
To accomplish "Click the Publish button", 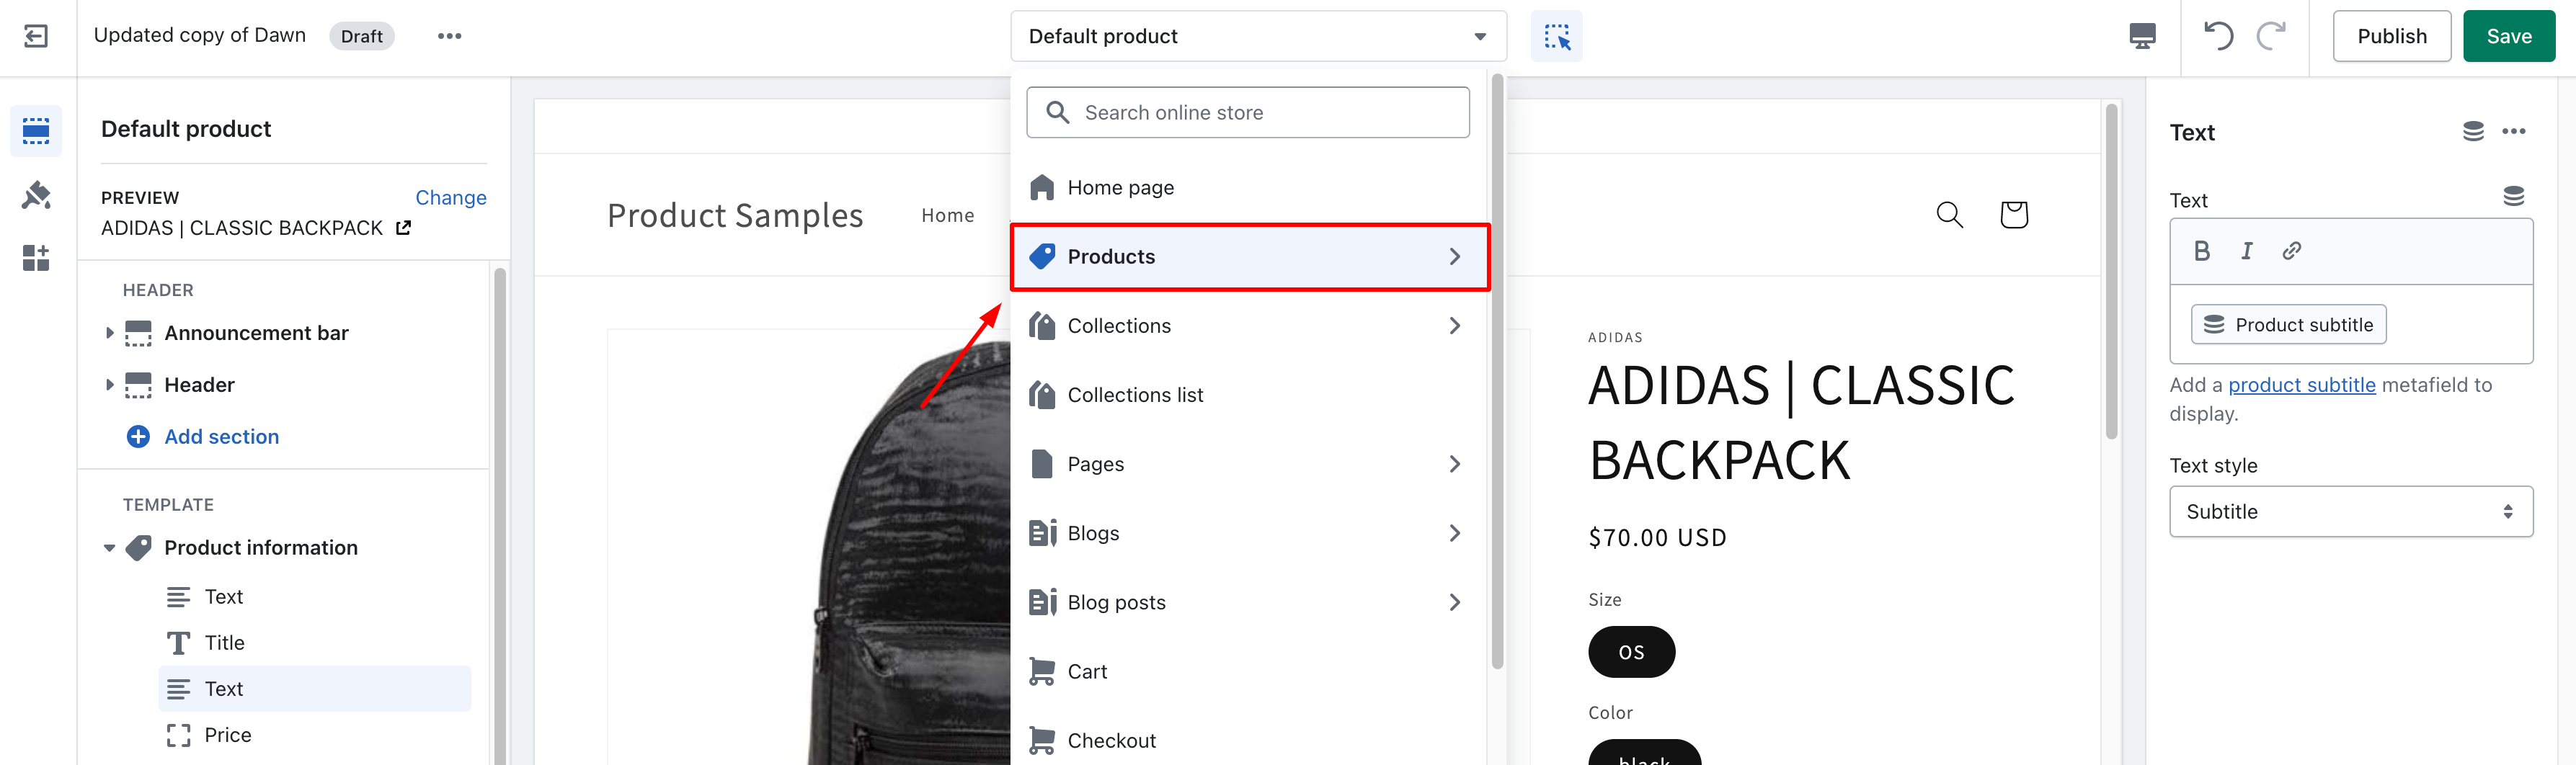I will point(2391,37).
